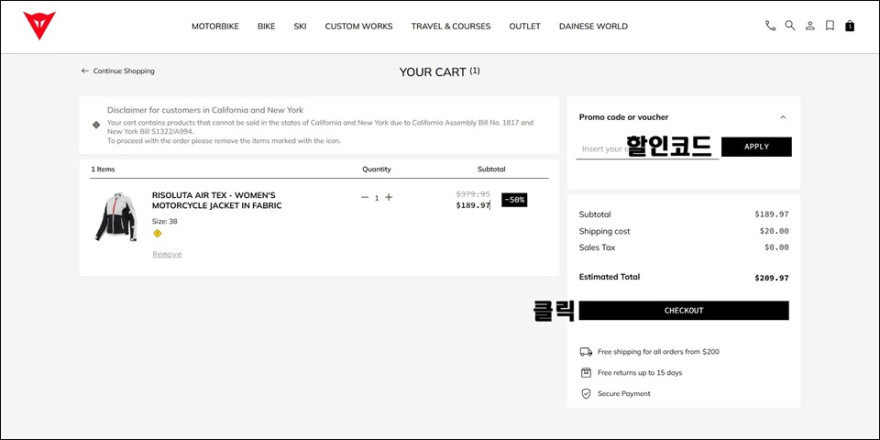Viewport: 880px width, 440px height.
Task: Click the Size: 38 text
Action: [164, 222]
